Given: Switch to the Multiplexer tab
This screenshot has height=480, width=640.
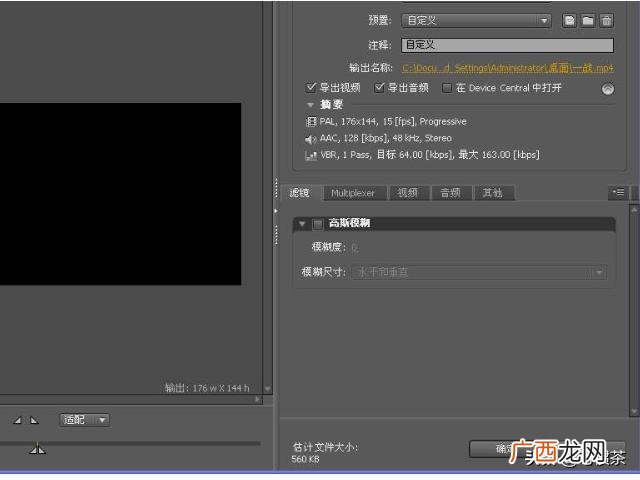Looking at the screenshot, I should coord(353,193).
